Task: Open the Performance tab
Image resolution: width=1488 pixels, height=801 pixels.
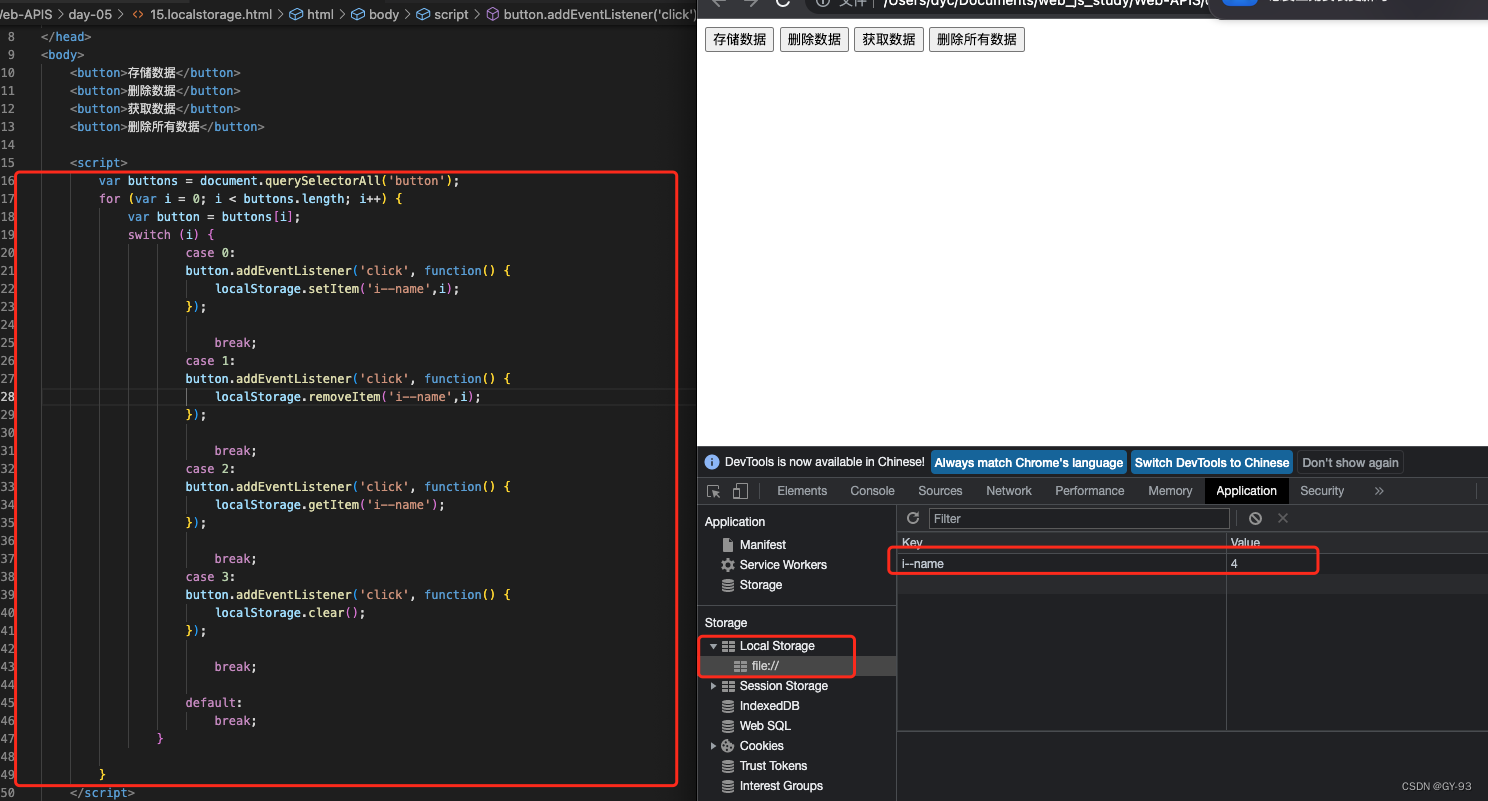Action: 1090,491
